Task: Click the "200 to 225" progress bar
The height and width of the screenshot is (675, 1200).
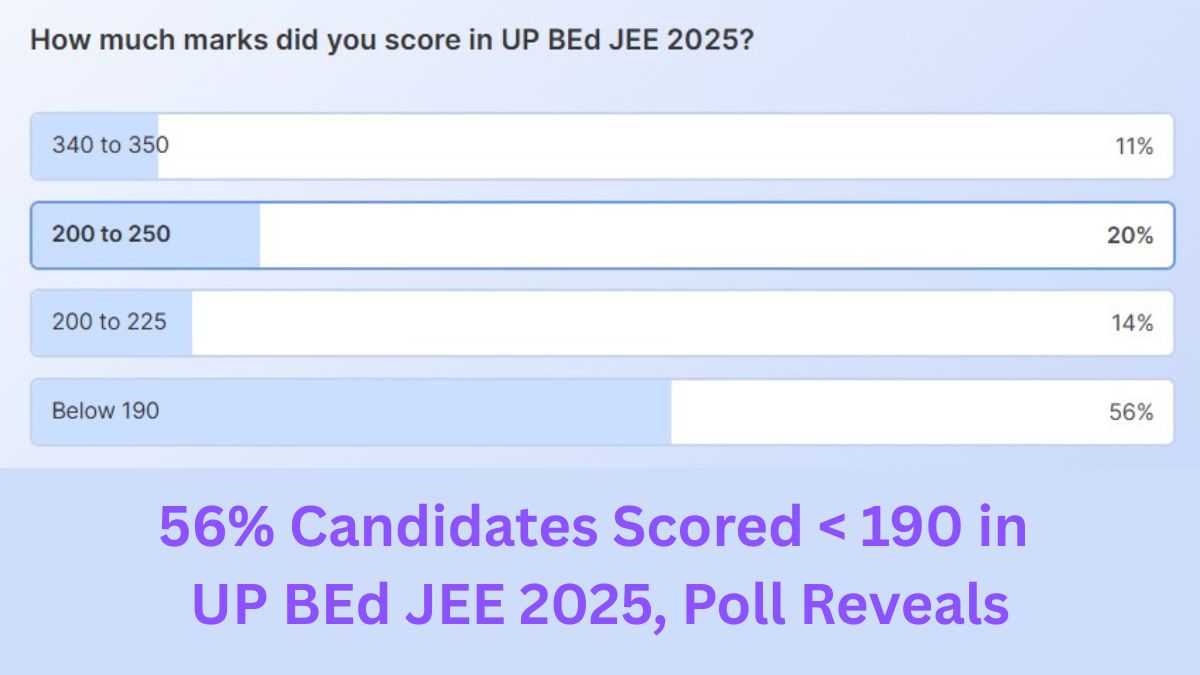Action: click(x=112, y=322)
